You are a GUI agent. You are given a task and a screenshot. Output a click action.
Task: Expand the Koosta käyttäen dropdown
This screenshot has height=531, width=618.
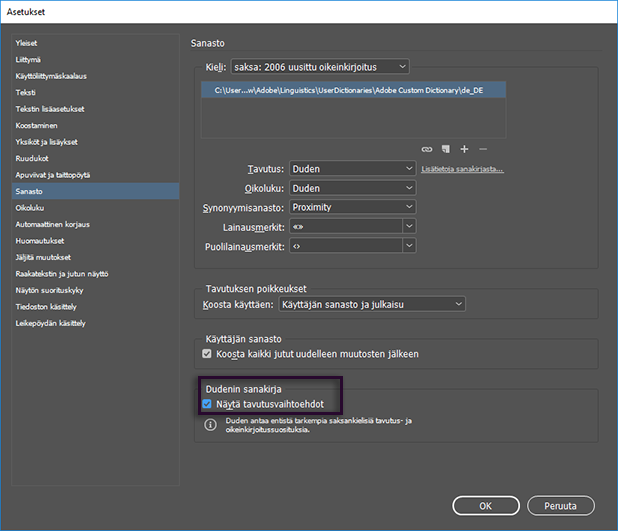pyautogui.click(x=371, y=303)
